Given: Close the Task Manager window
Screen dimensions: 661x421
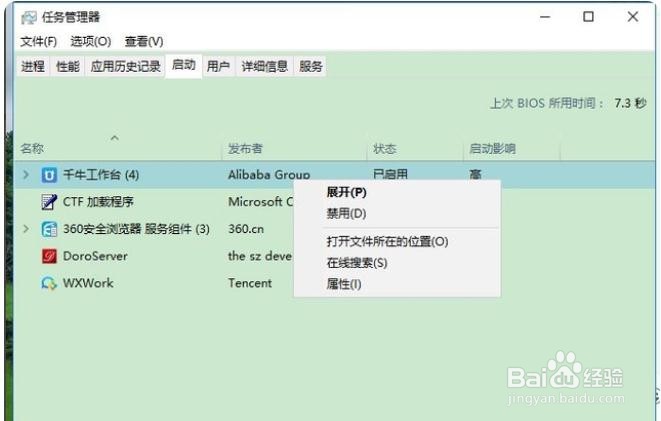Looking at the screenshot, I should (632, 17).
